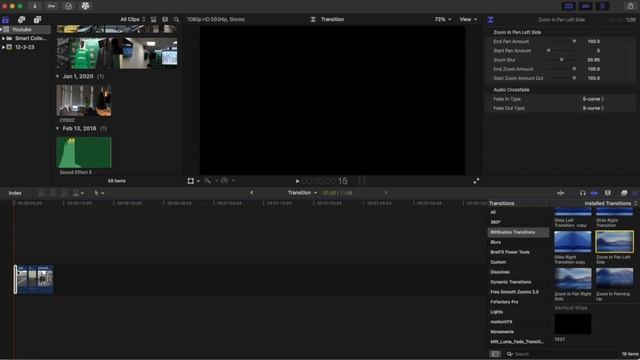Open overwrite edit options dropdown

point(78,193)
